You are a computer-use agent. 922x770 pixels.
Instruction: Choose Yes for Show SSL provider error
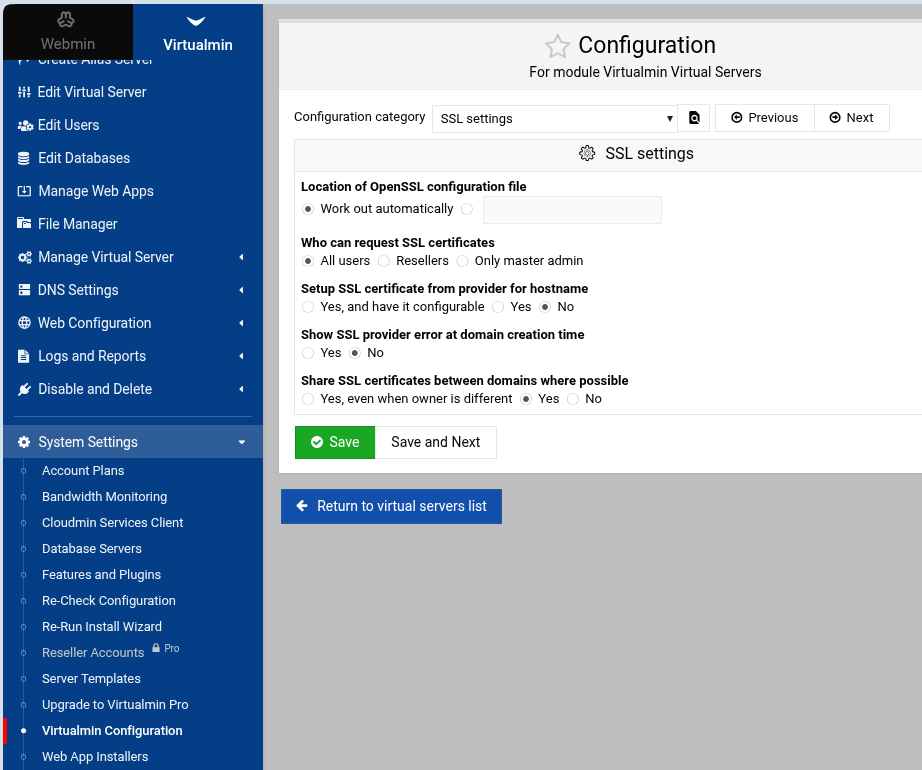coord(308,353)
